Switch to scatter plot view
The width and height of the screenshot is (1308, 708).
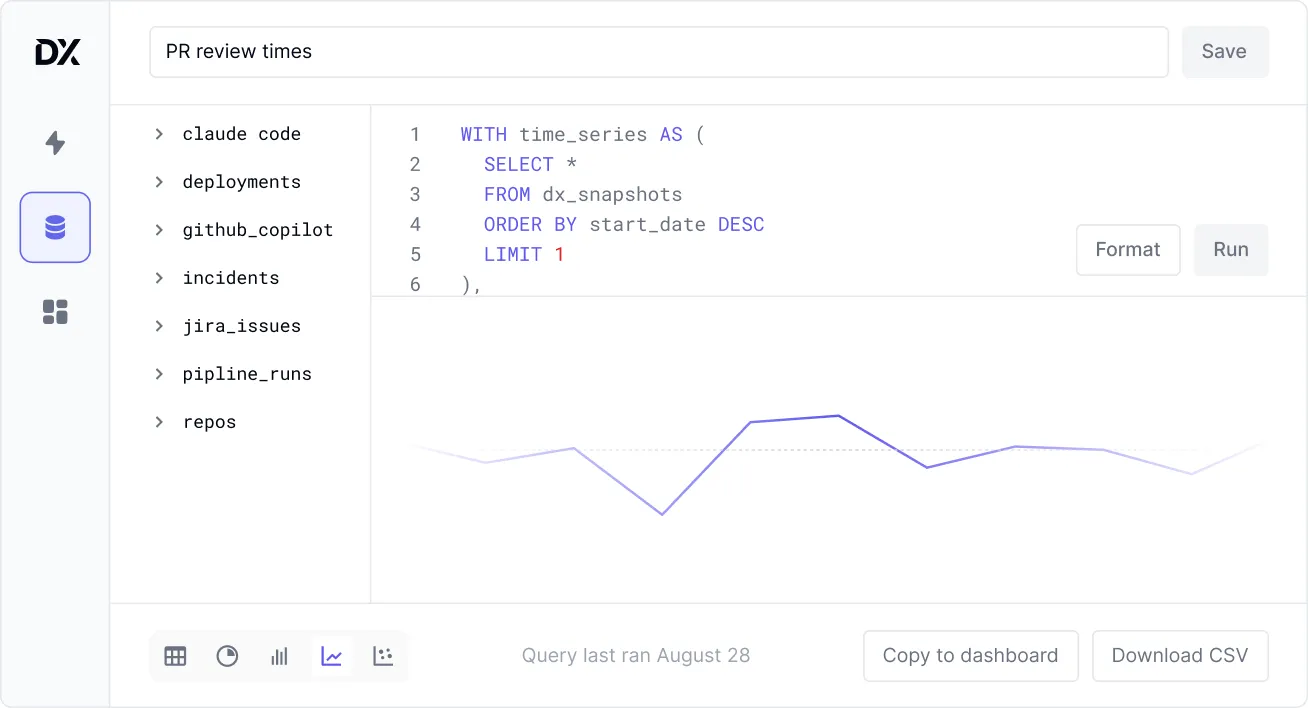[383, 656]
